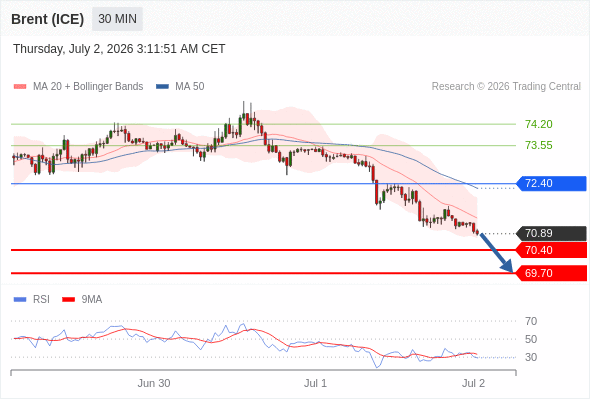Screen dimensions: 590x400
Task: Select the blue 72.40 pivot price tag
Action: pyautogui.click(x=551, y=184)
